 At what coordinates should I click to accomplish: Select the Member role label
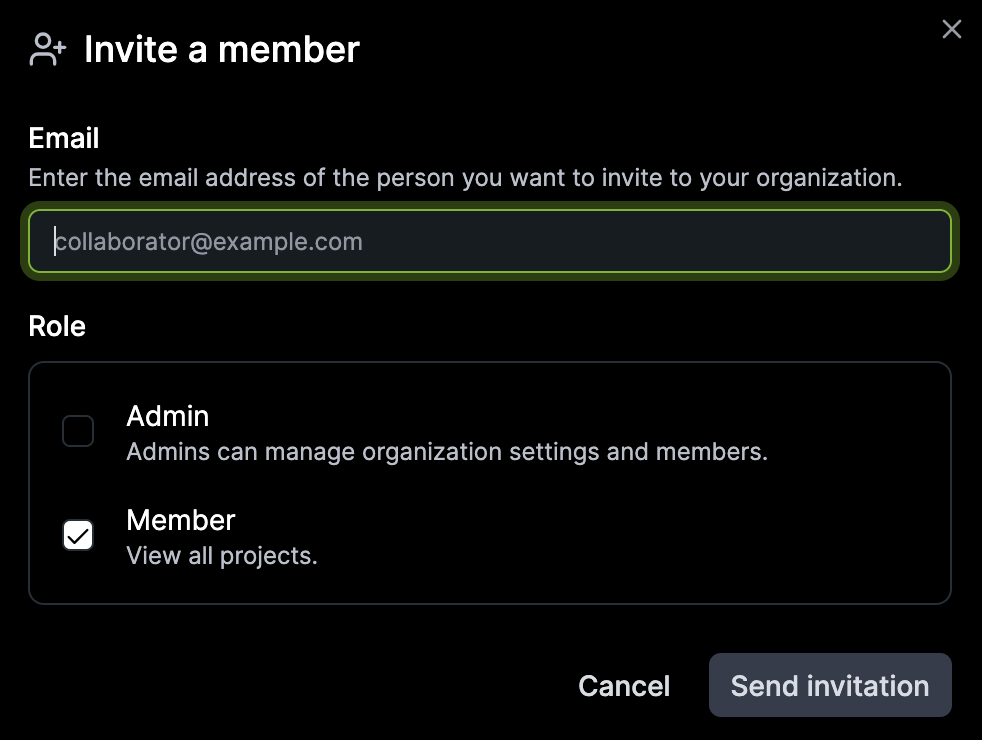point(181,520)
